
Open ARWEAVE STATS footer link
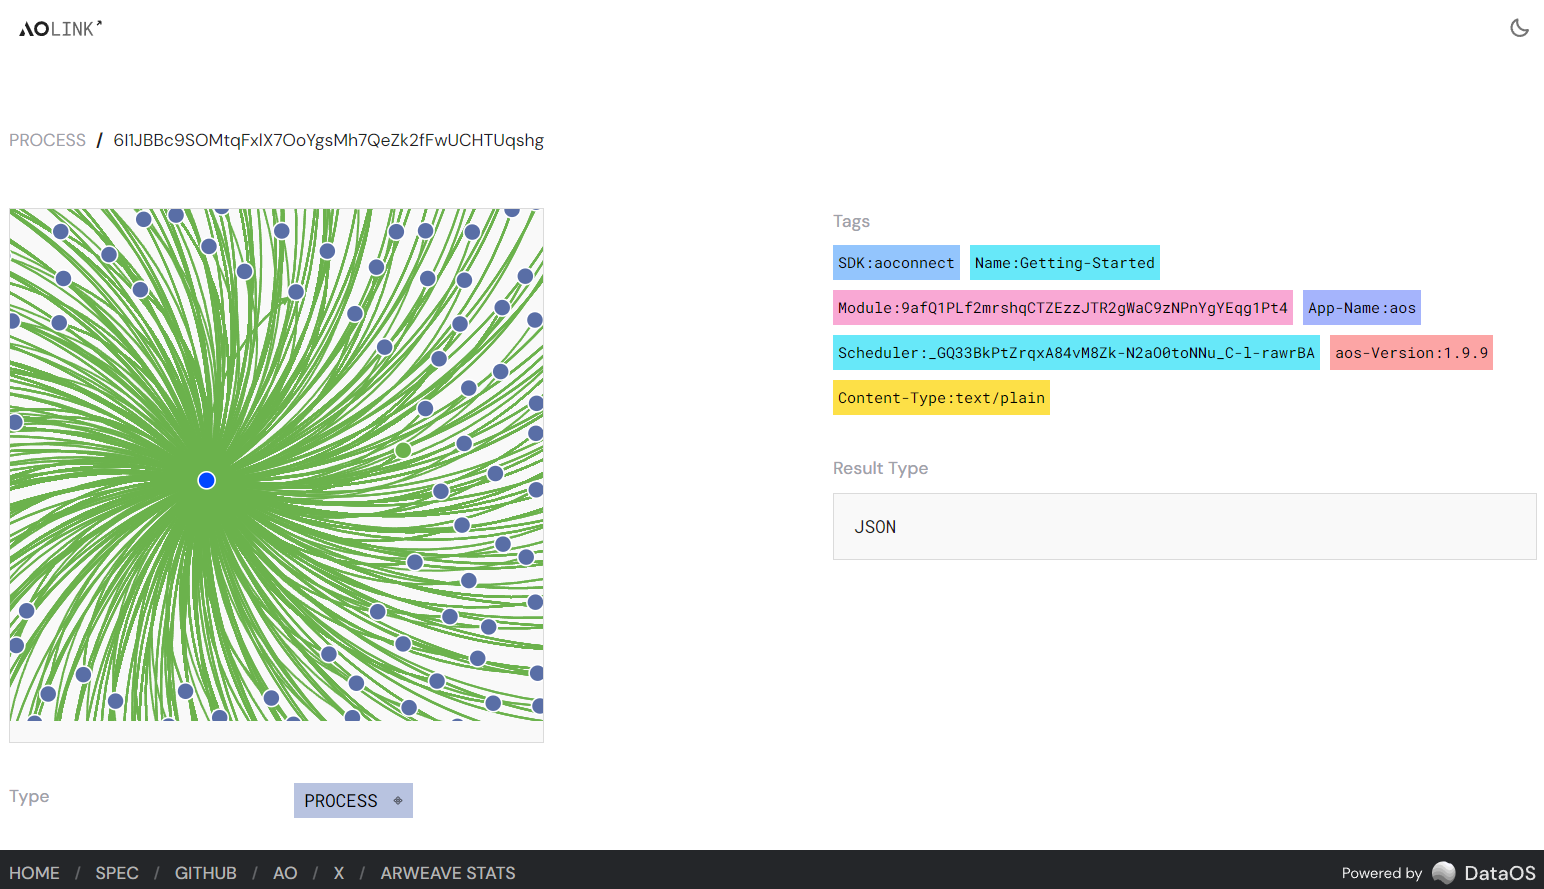(x=448, y=873)
